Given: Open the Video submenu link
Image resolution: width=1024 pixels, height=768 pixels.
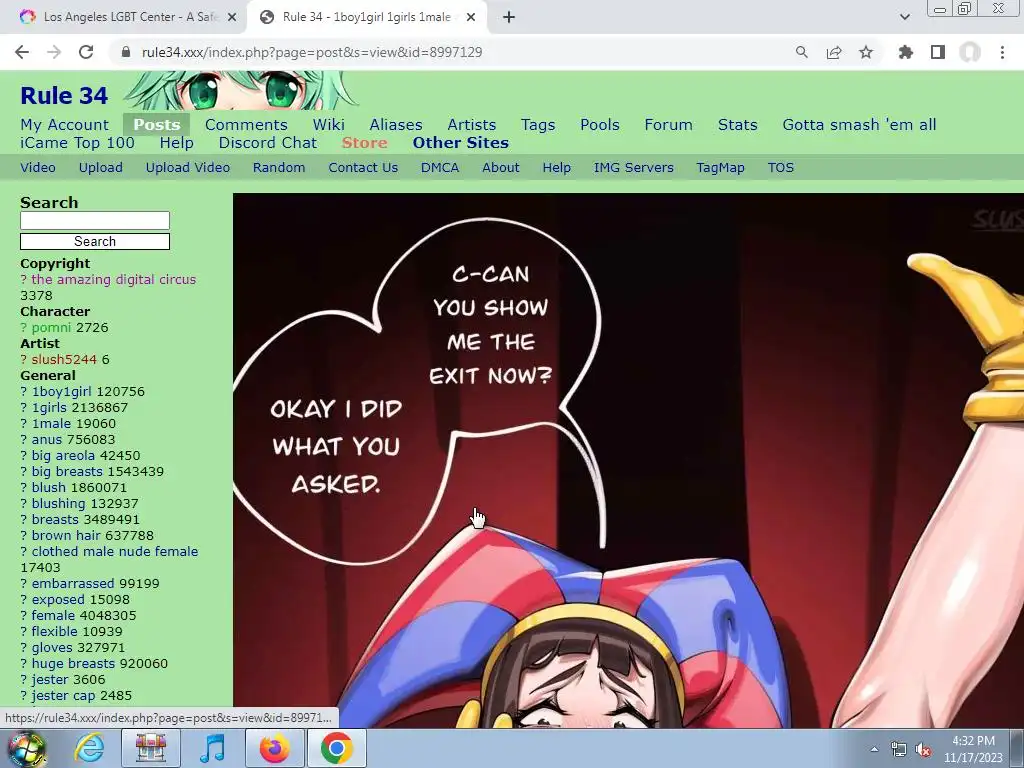Looking at the screenshot, I should coord(38,168).
